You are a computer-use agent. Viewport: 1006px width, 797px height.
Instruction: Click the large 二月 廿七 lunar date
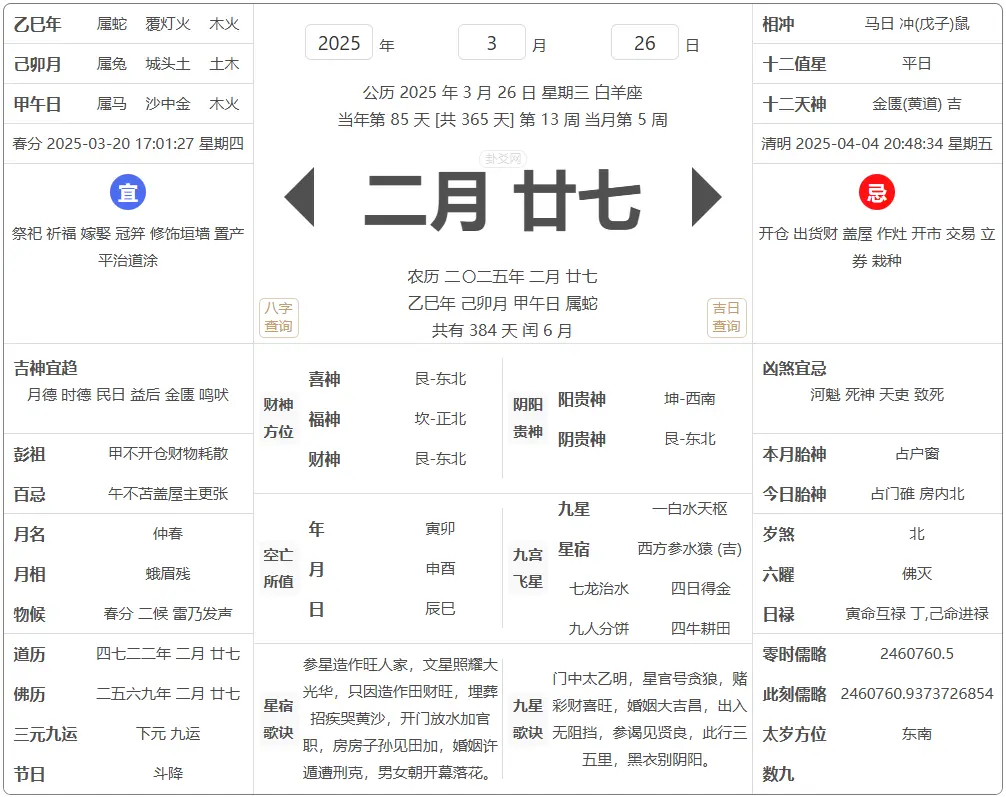point(502,203)
